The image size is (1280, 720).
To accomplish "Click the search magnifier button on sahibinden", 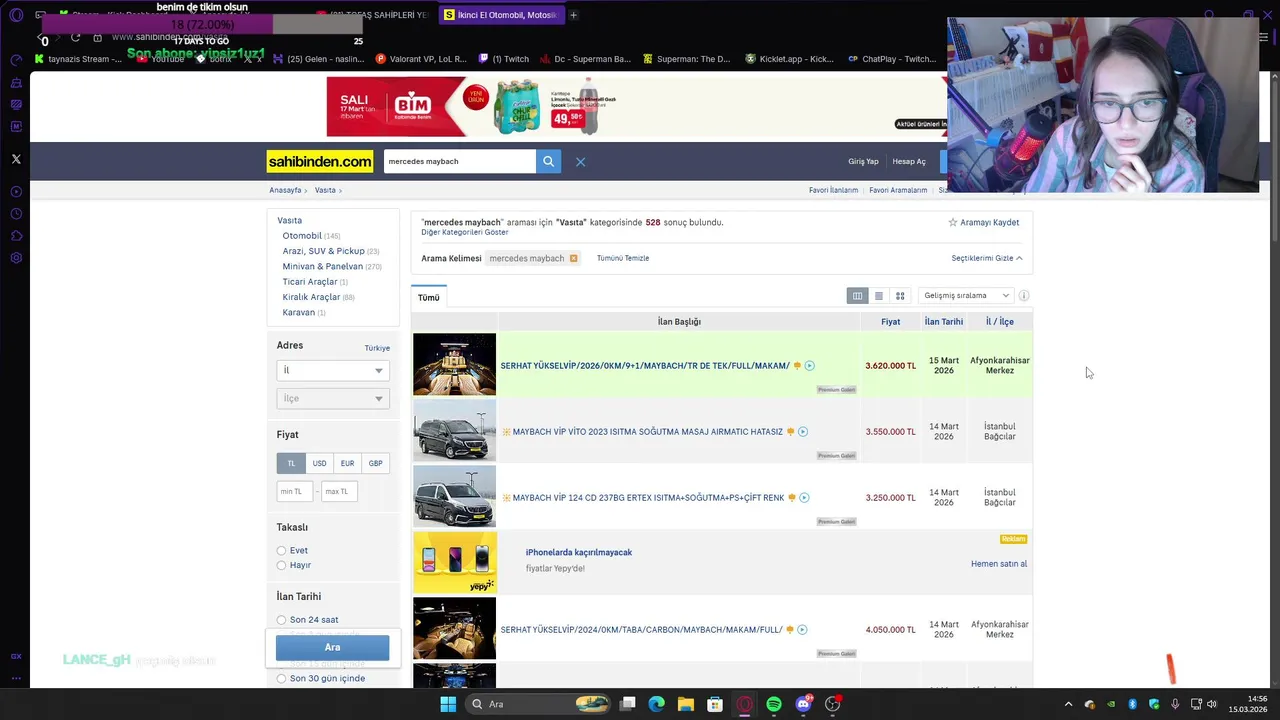I will click(548, 161).
